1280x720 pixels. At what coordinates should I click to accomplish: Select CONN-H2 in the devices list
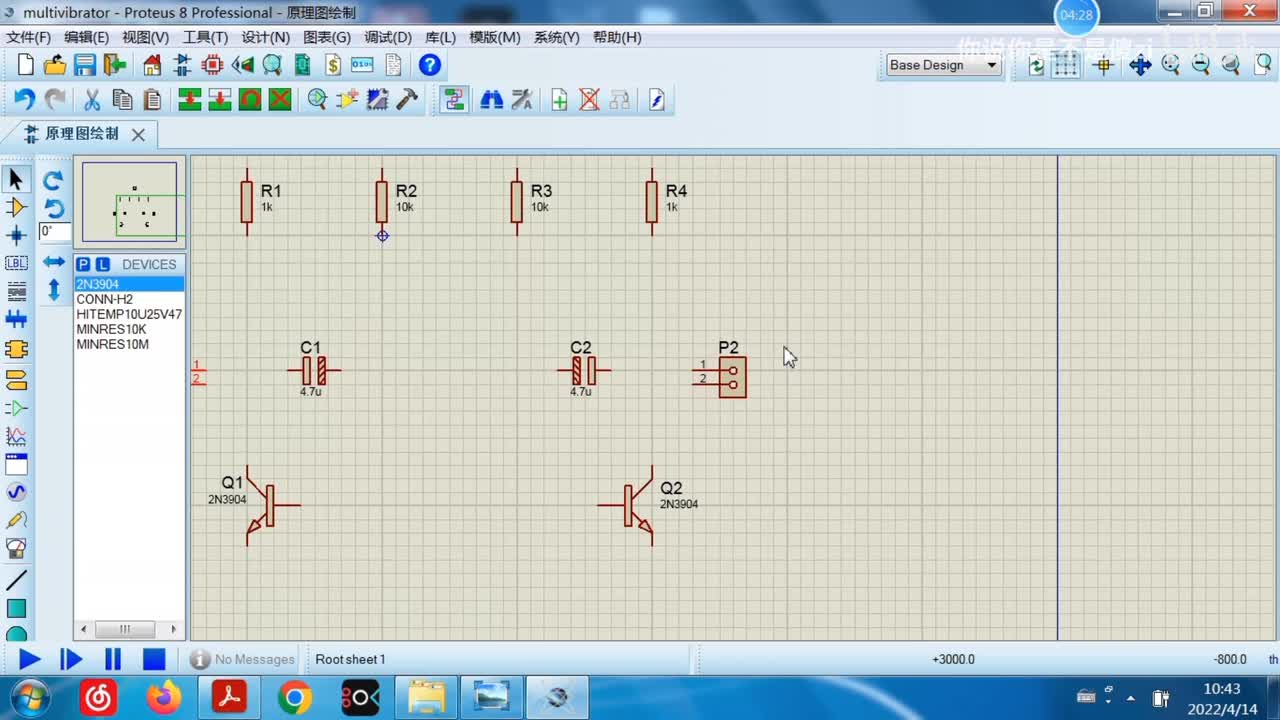click(129, 299)
